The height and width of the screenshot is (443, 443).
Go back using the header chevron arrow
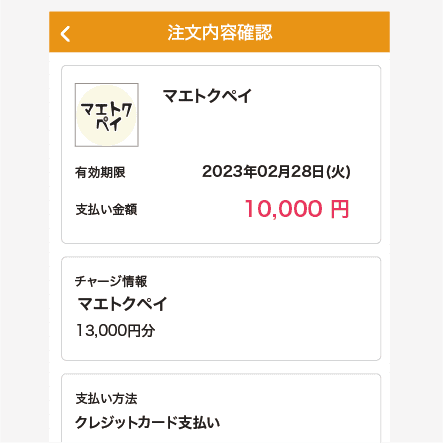(x=65, y=34)
